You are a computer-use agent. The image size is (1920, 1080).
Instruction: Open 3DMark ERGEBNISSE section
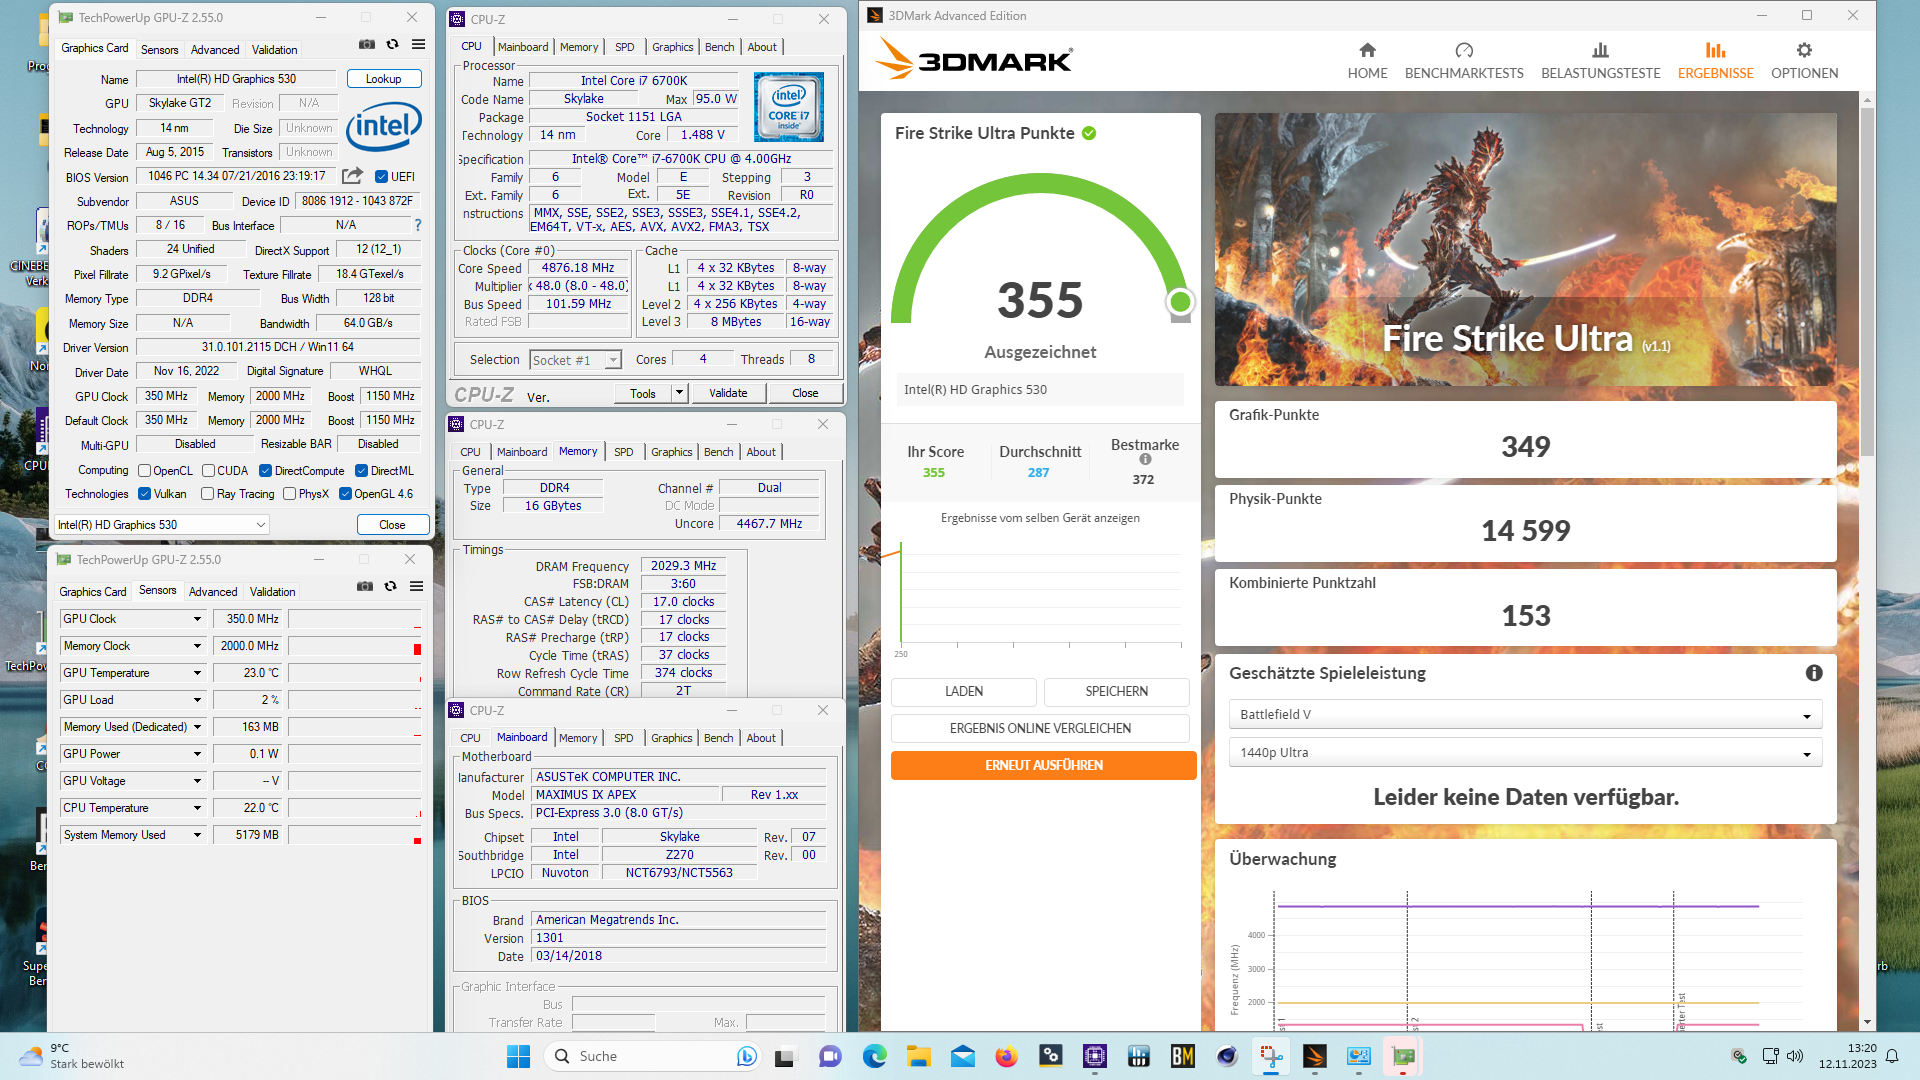(1715, 61)
